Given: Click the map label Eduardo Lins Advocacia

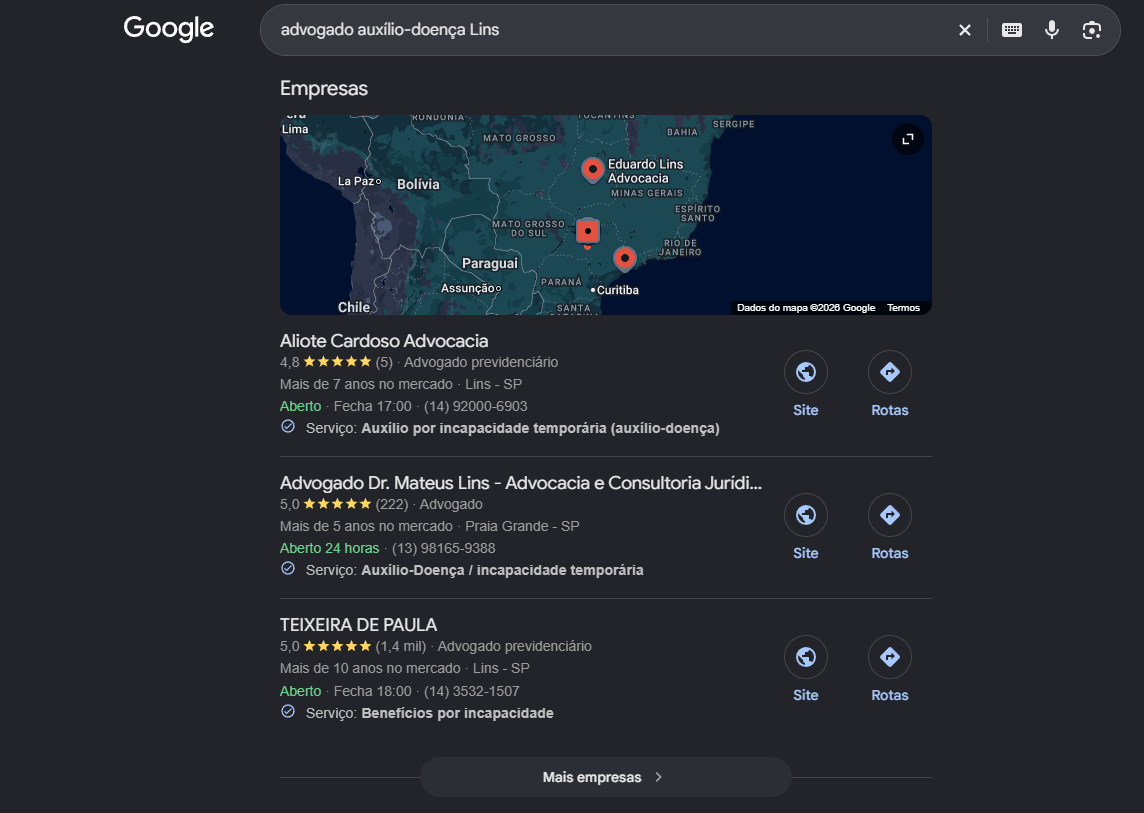Looking at the screenshot, I should pyautogui.click(x=645, y=171).
